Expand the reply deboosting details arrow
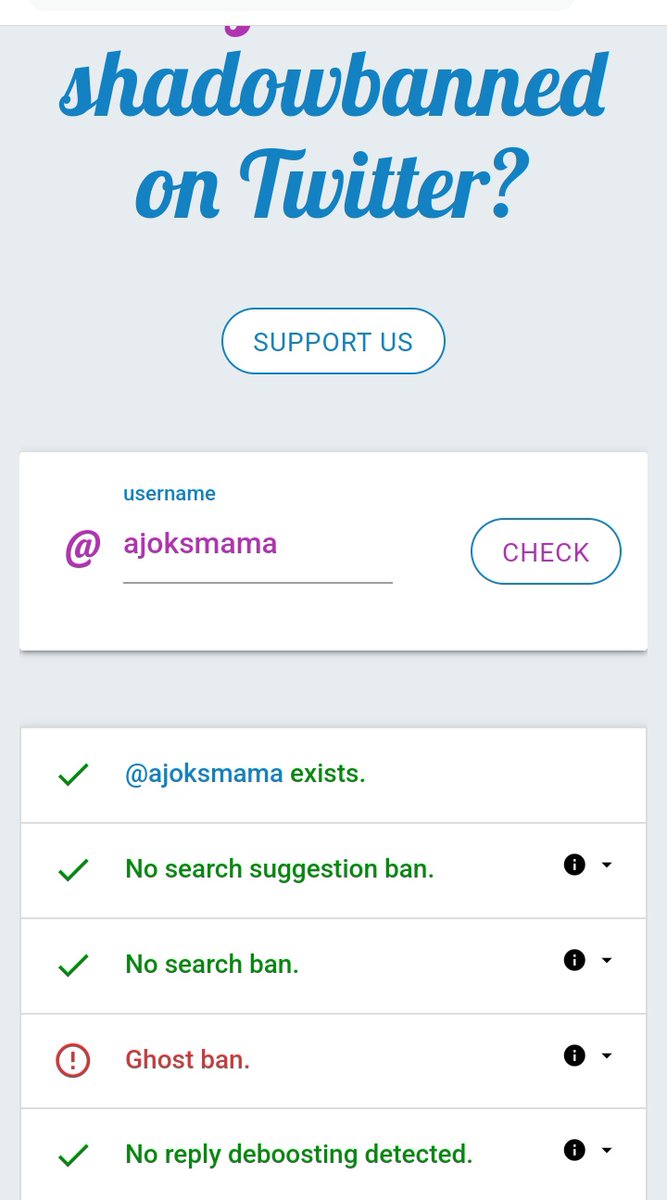Screen dimensions: 667x1200 [606, 1150]
